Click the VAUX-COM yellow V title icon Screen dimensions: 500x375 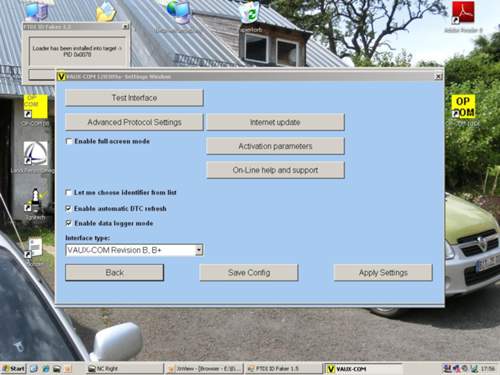point(61,77)
